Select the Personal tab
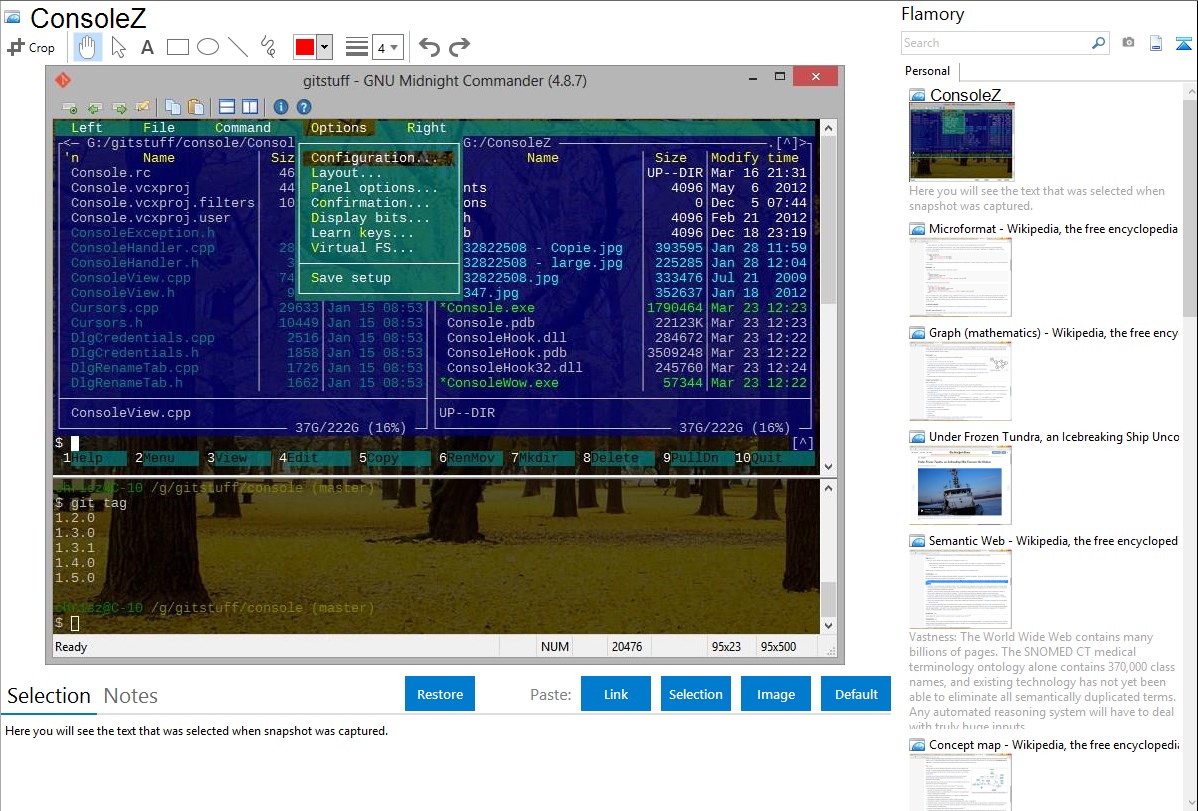Image resolution: width=1198 pixels, height=811 pixels. pyautogui.click(x=928, y=71)
